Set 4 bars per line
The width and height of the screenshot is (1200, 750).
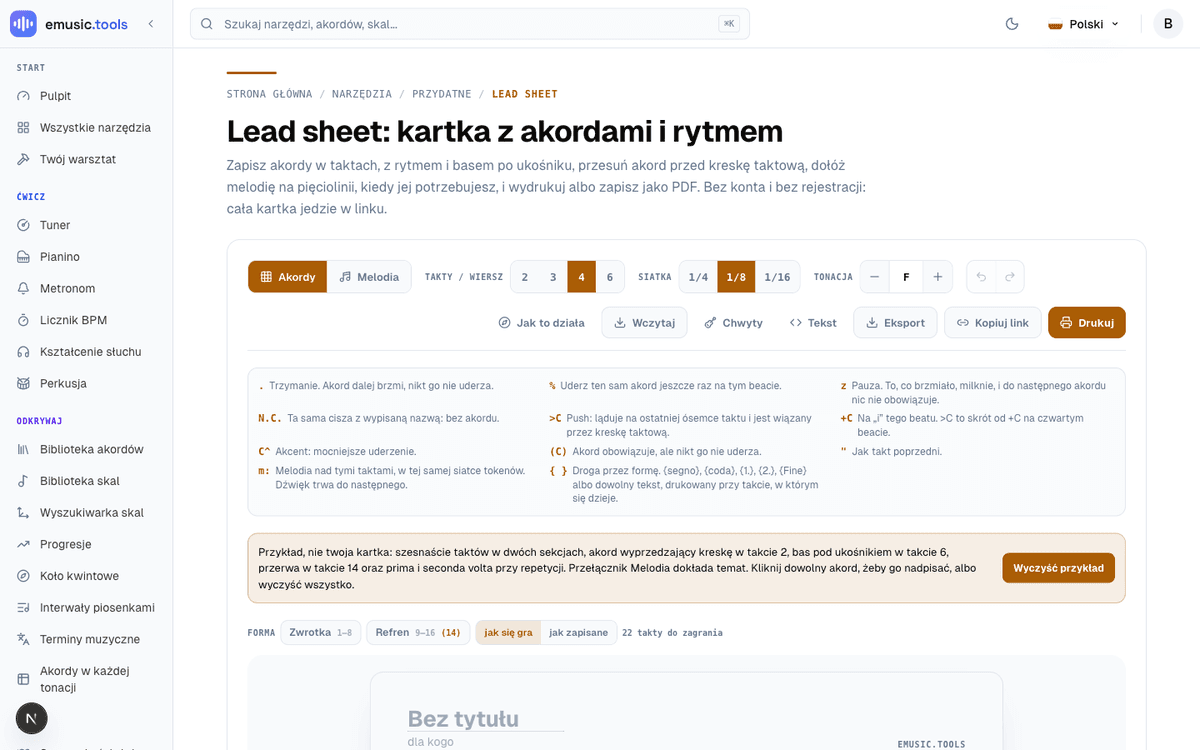coord(581,277)
